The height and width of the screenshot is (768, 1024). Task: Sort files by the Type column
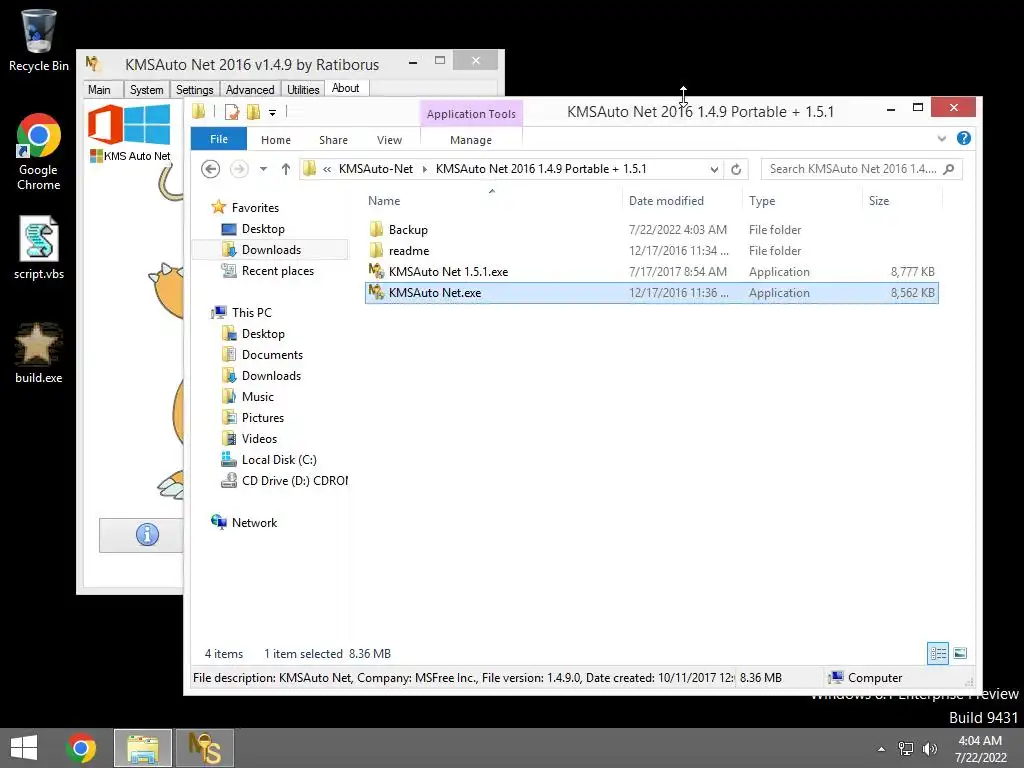pyautogui.click(x=802, y=200)
